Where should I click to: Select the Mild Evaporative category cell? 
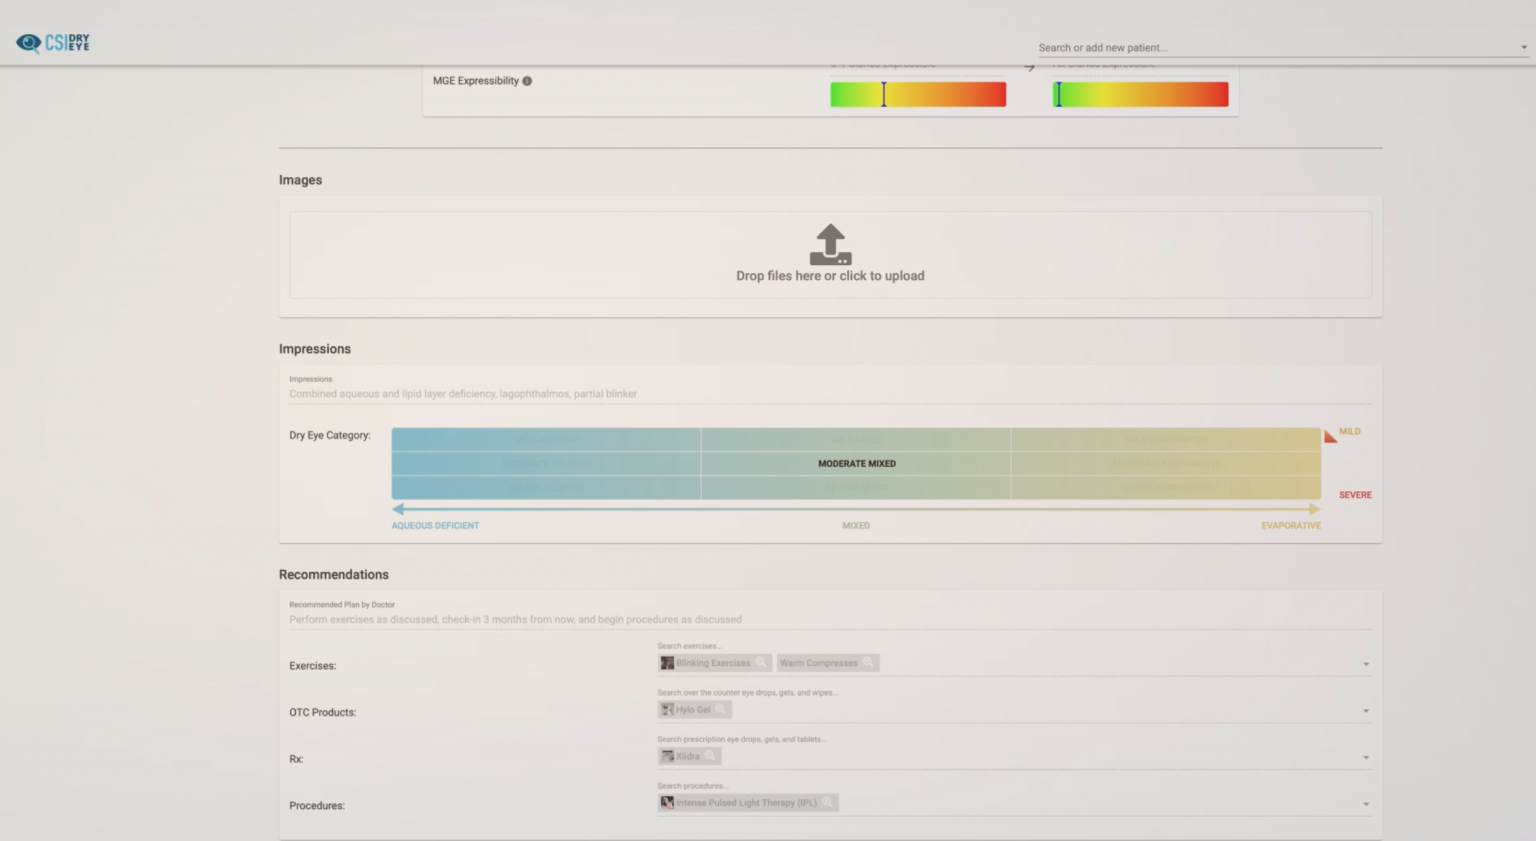click(1165, 439)
